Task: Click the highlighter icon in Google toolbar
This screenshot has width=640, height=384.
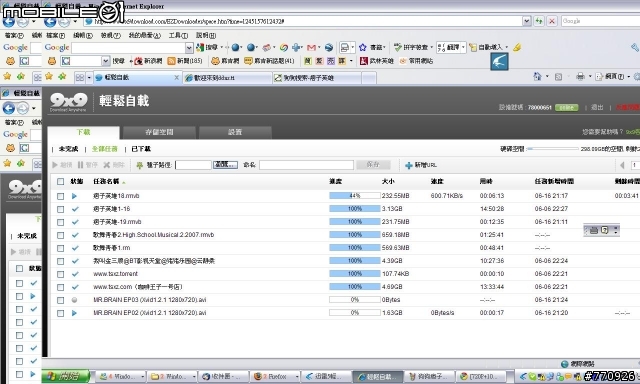Action: [x=517, y=48]
